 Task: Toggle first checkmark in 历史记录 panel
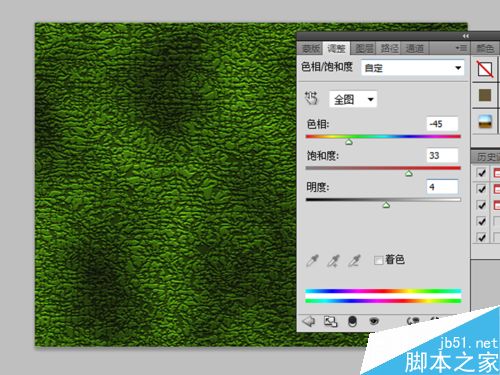tap(481, 173)
